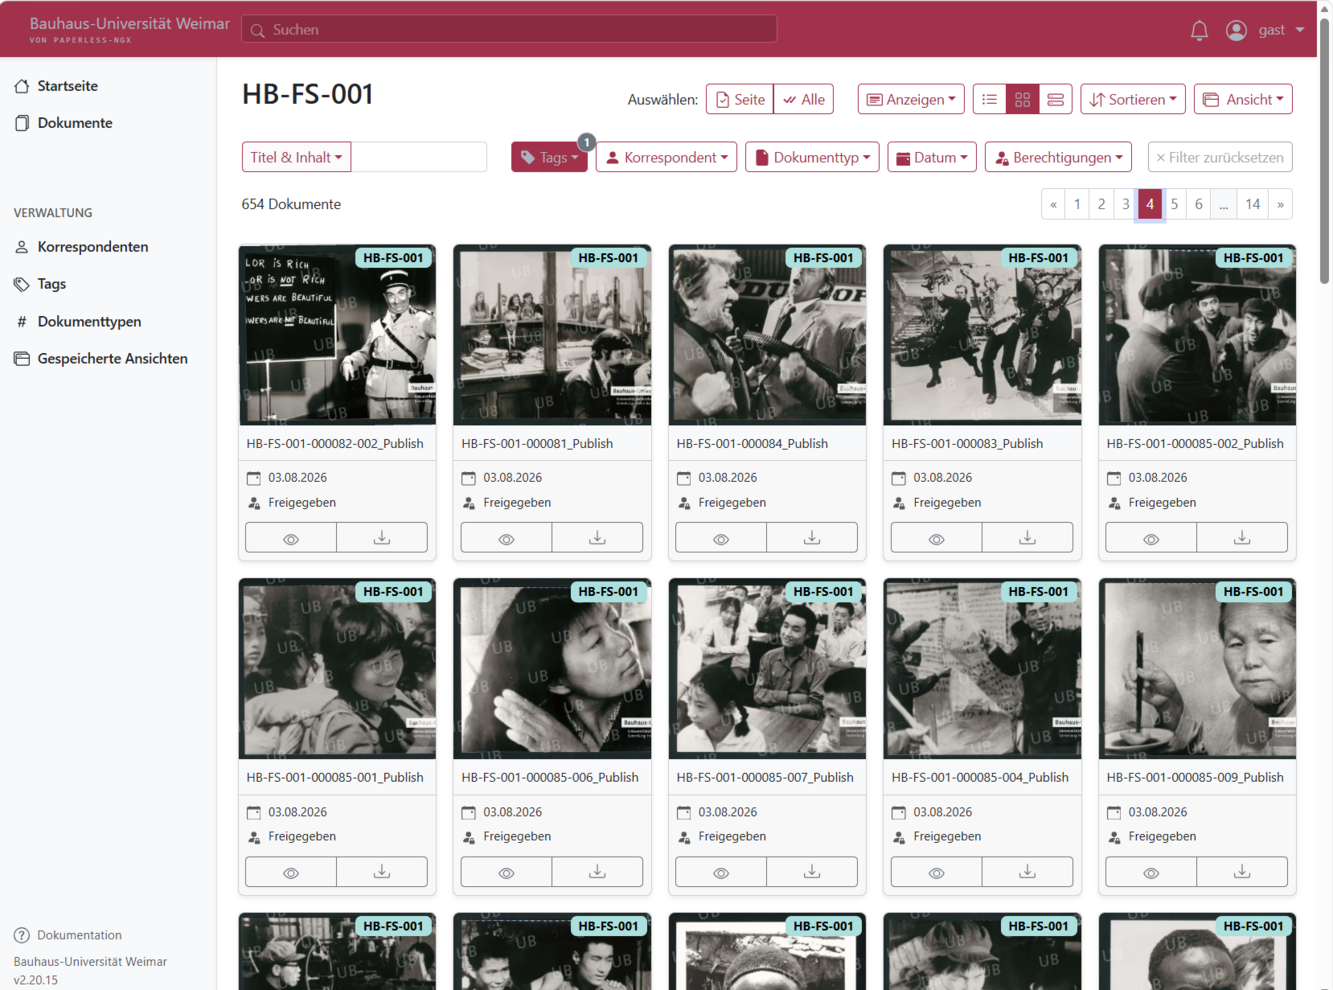Open the notifications bell
Viewport: 1333px width, 990px height.
pyautogui.click(x=1199, y=30)
